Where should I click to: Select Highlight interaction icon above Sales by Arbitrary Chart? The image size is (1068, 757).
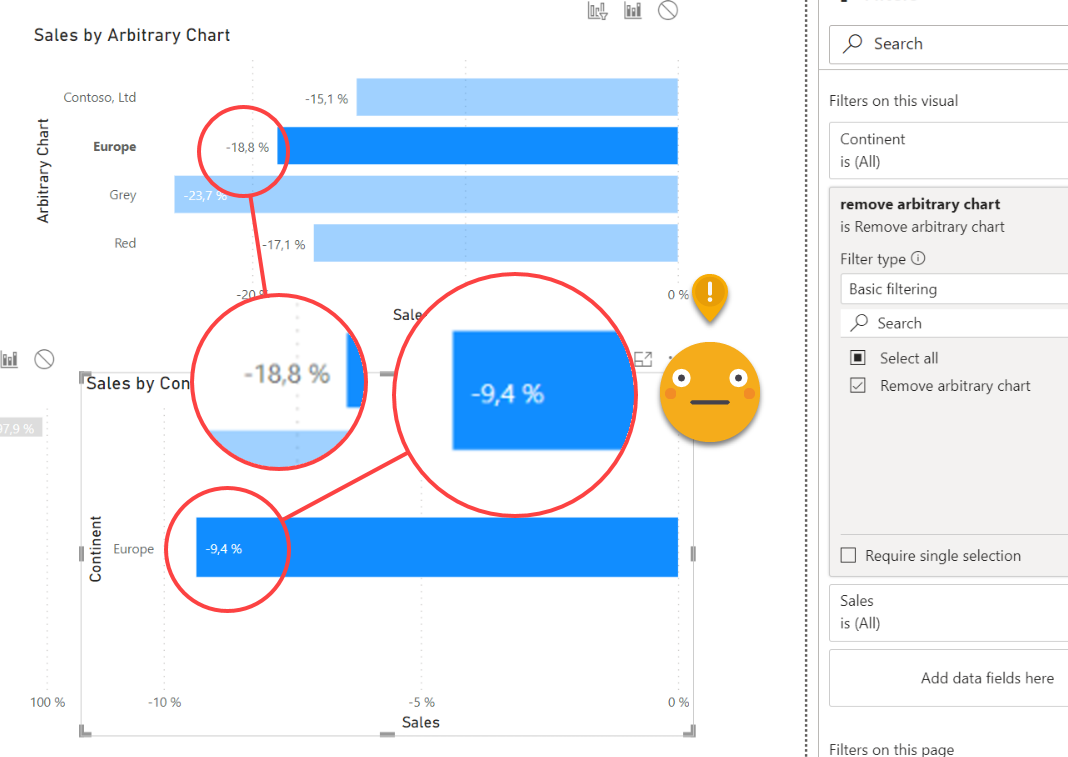633,11
